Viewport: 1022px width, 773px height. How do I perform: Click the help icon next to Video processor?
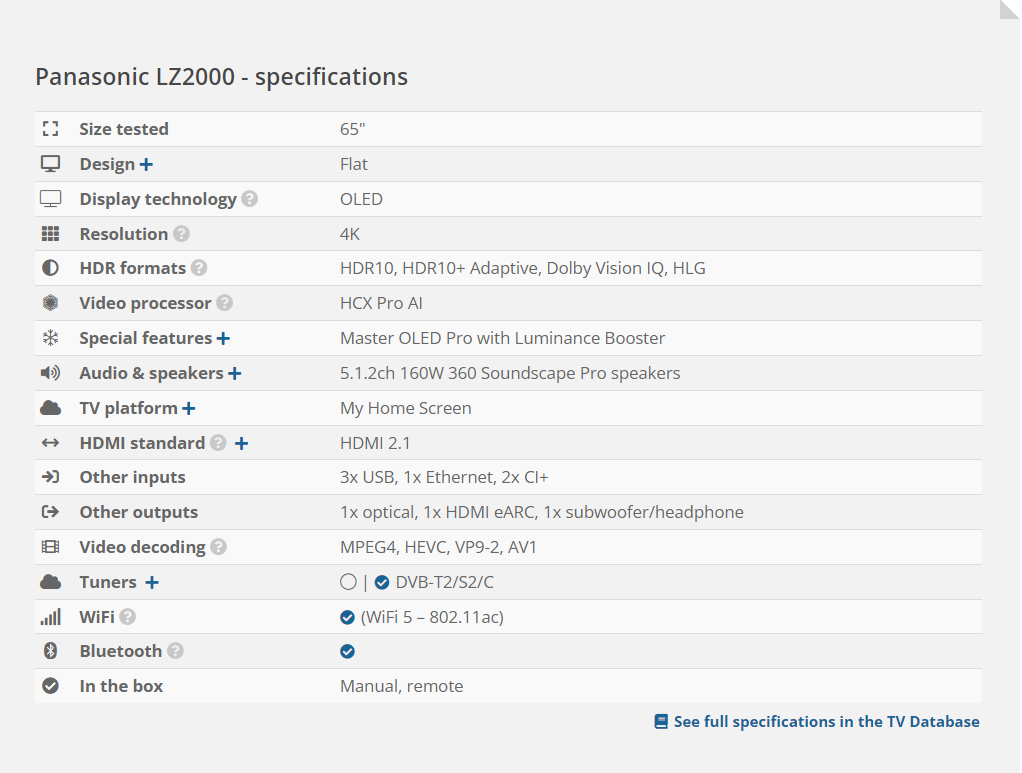pos(225,303)
